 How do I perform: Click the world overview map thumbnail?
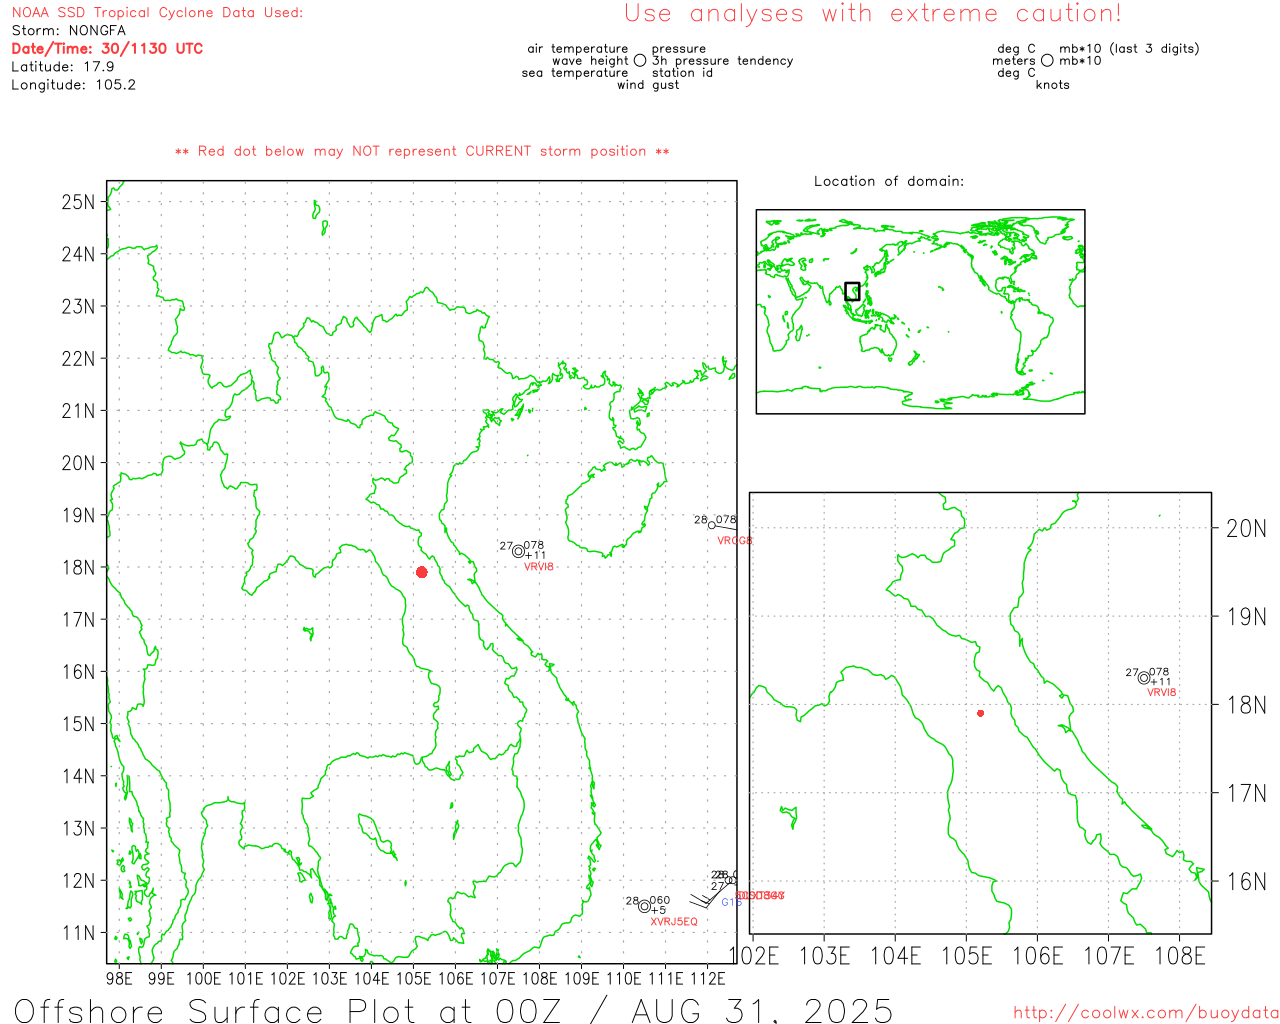point(920,312)
